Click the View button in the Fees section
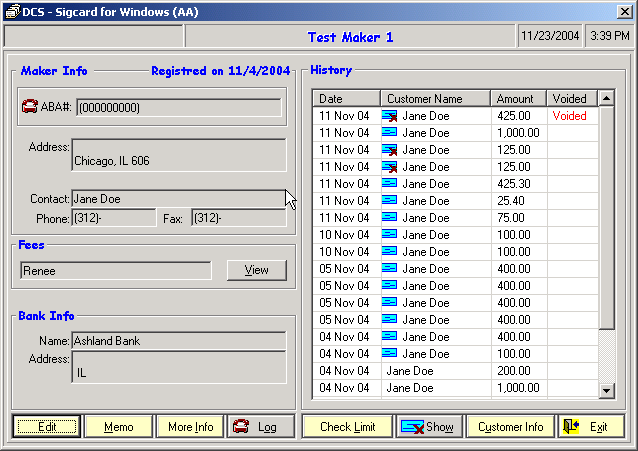The image size is (638, 451). click(x=256, y=270)
